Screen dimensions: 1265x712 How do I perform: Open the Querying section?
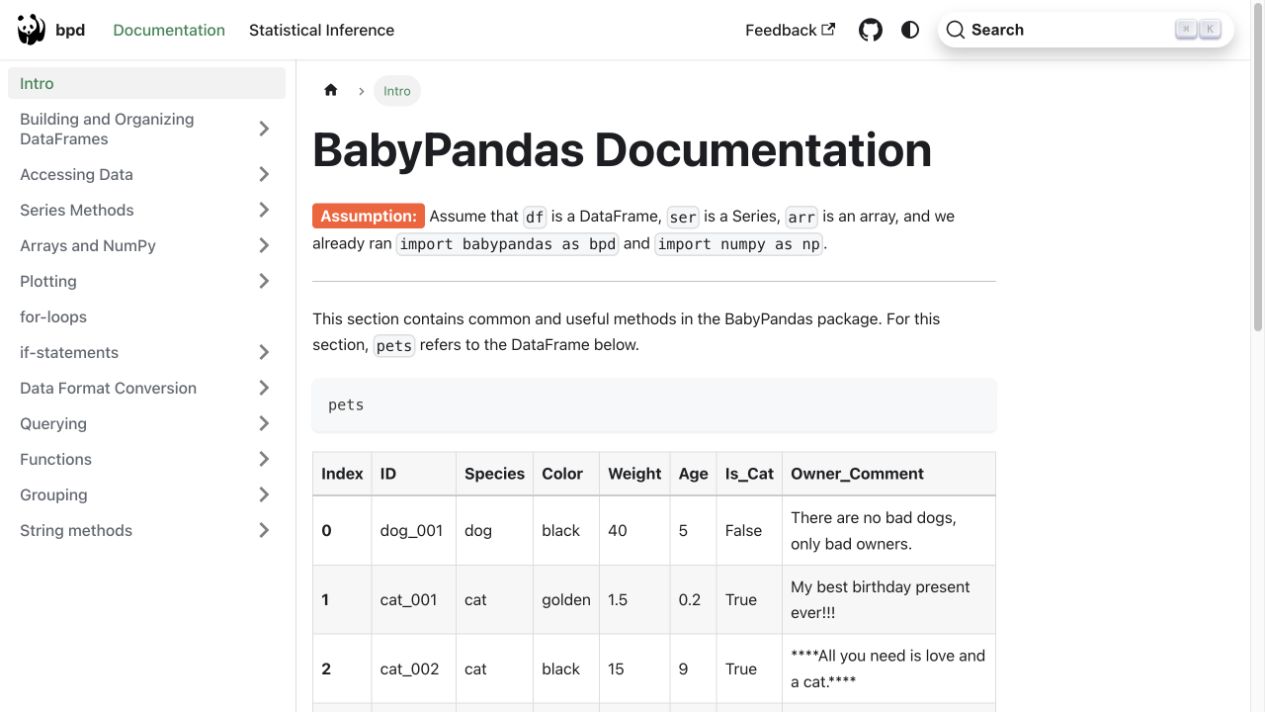tap(53, 423)
